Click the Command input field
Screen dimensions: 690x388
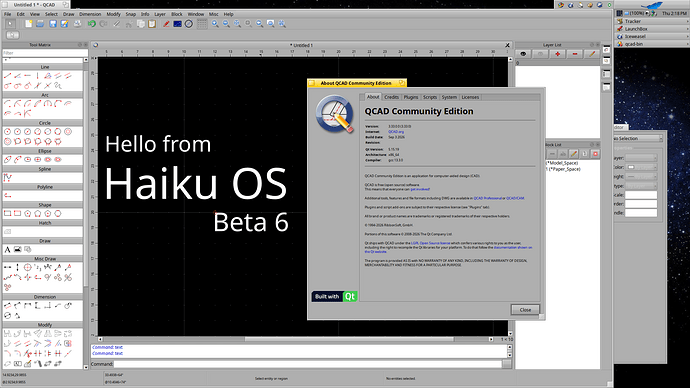click(x=308, y=364)
